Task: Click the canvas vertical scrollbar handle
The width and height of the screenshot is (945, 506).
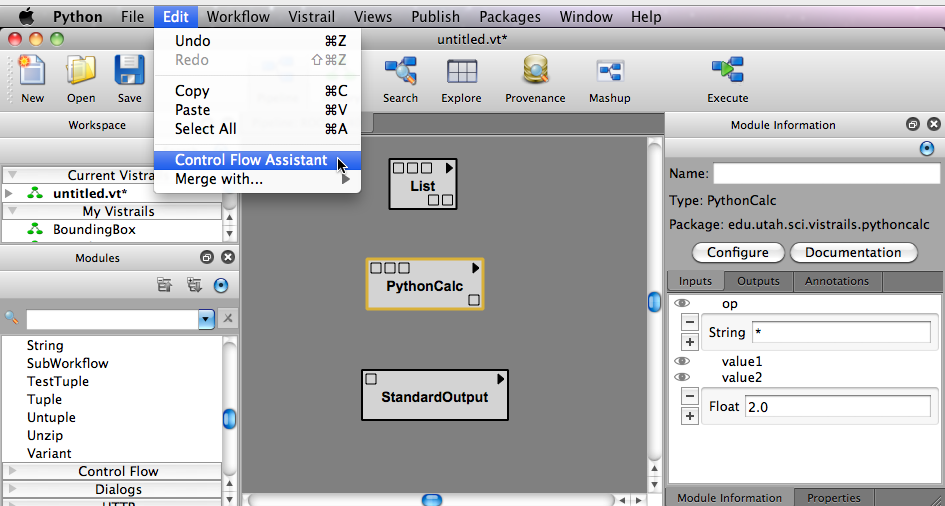Action: click(x=654, y=302)
